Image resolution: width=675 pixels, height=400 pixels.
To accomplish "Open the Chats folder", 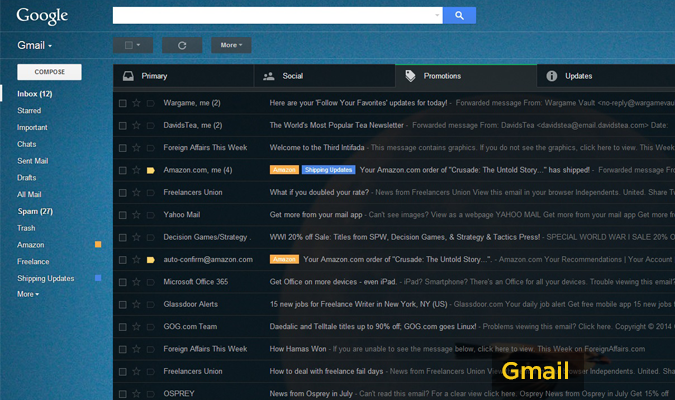I will tap(27, 144).
